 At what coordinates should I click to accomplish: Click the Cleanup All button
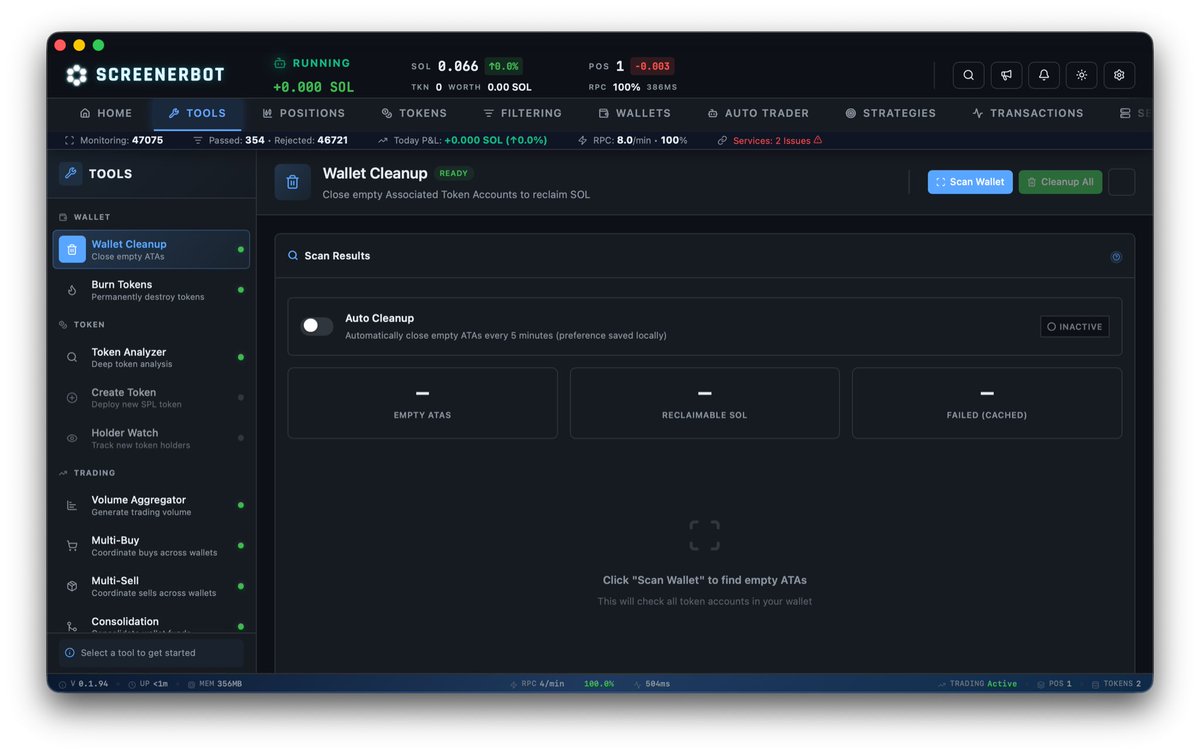[1060, 182]
